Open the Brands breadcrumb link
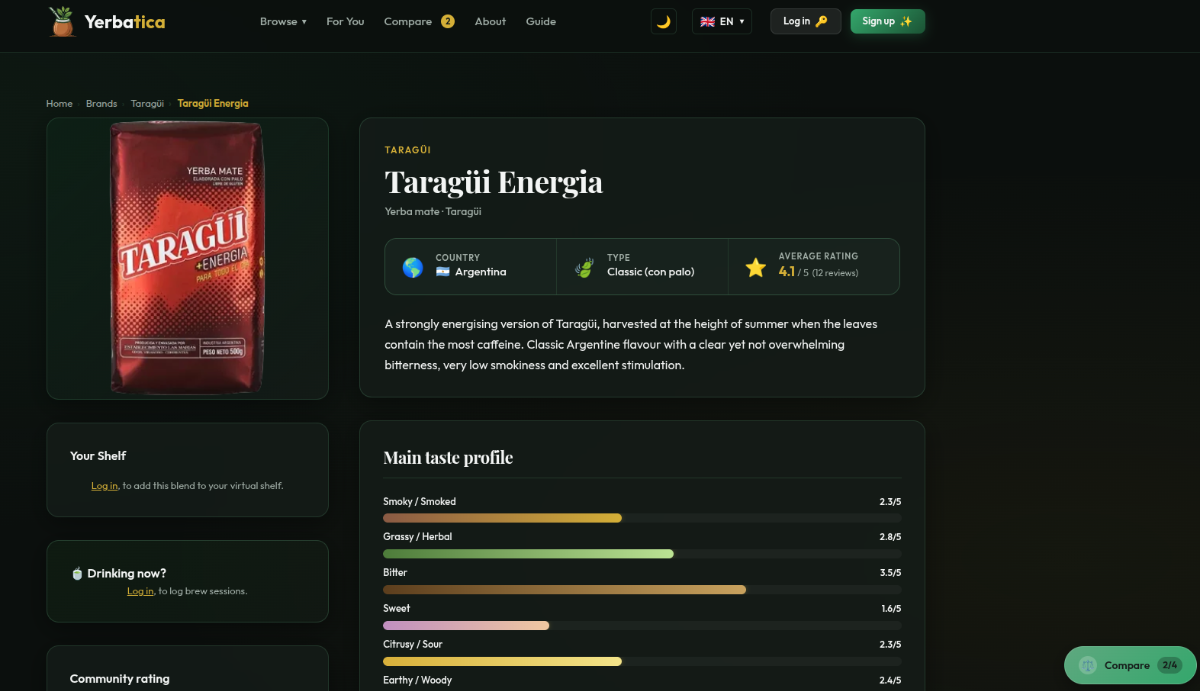 pyautogui.click(x=101, y=103)
